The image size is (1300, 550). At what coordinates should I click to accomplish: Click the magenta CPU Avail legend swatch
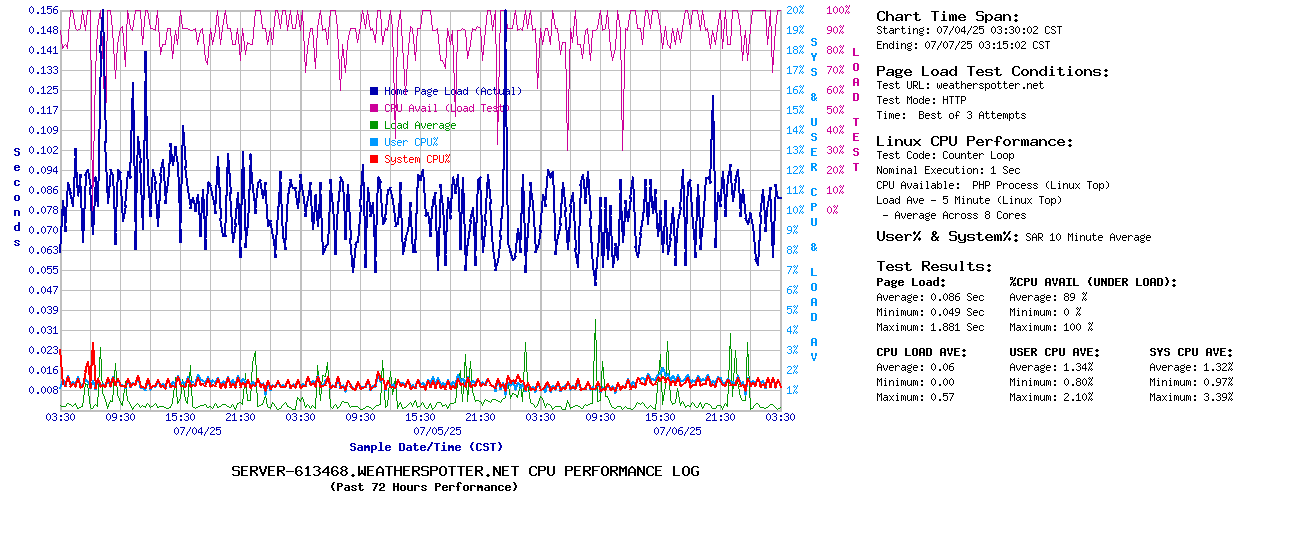[374, 108]
